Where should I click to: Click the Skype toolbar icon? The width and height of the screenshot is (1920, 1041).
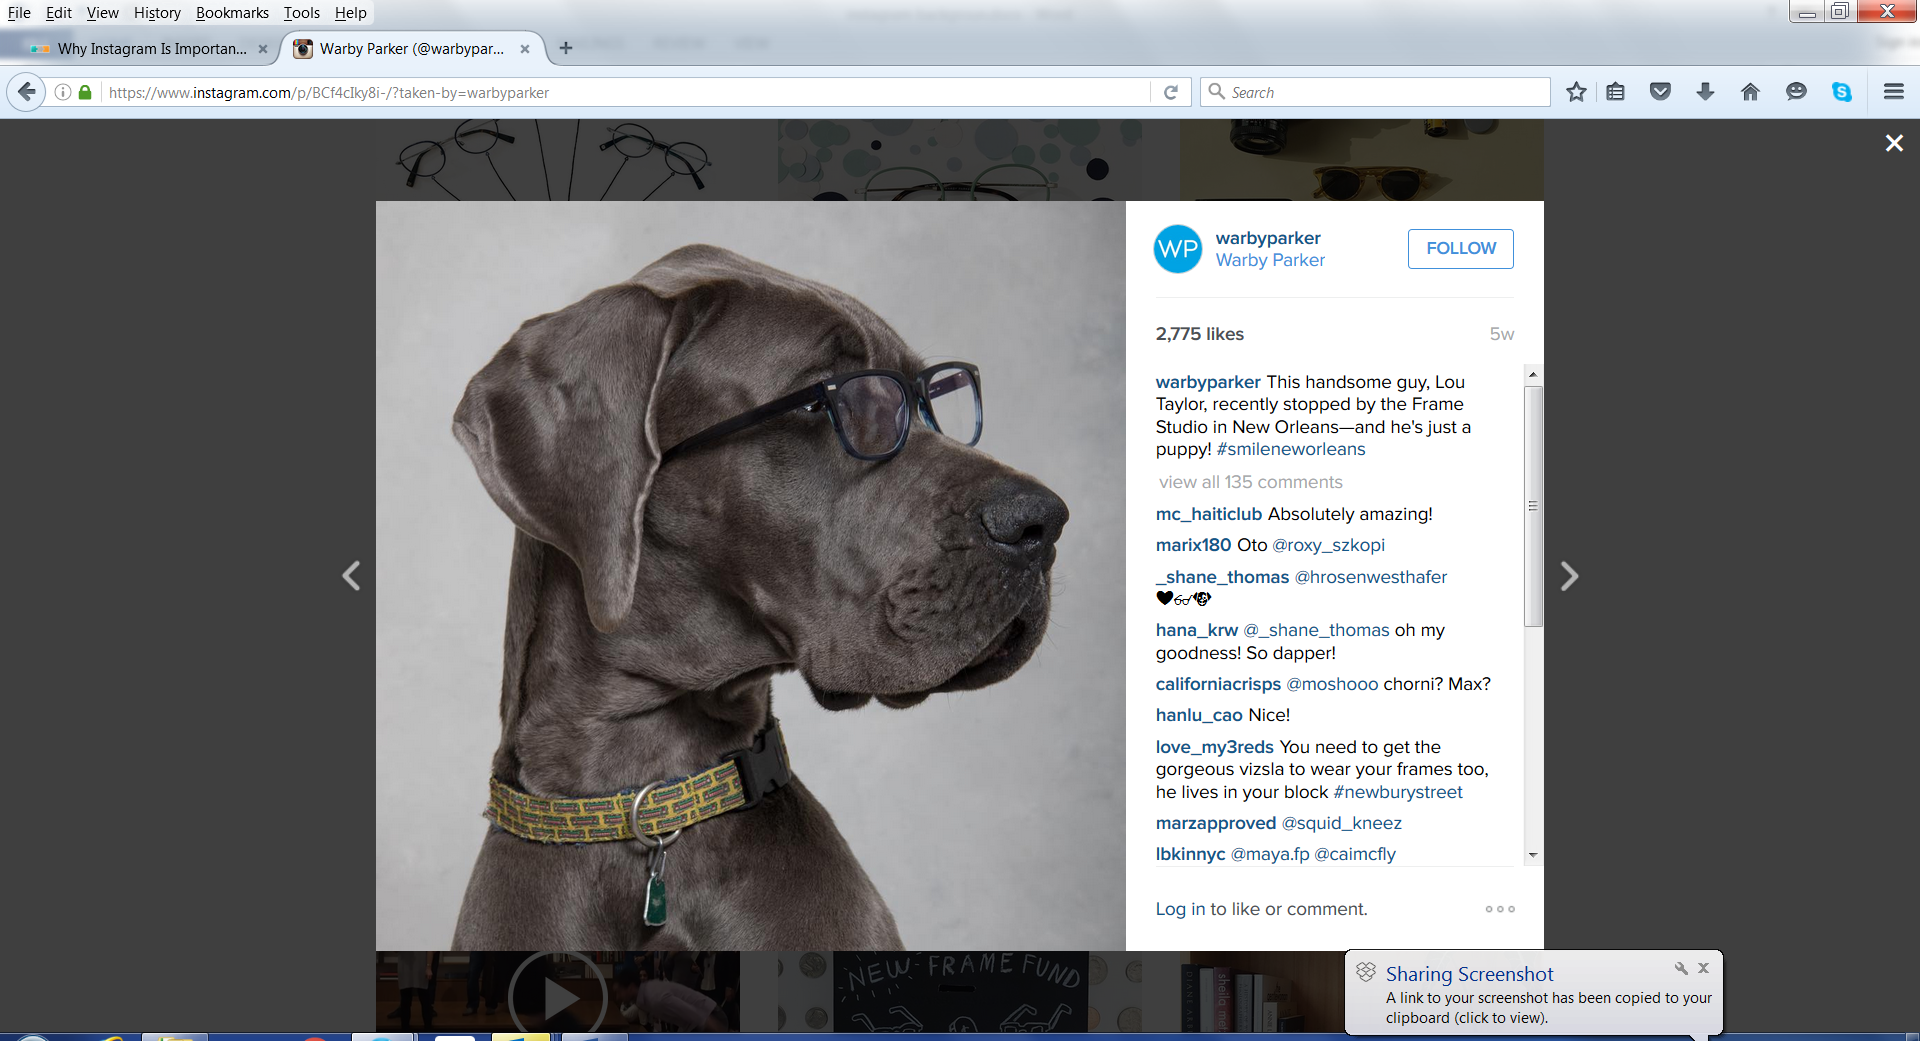1841,92
